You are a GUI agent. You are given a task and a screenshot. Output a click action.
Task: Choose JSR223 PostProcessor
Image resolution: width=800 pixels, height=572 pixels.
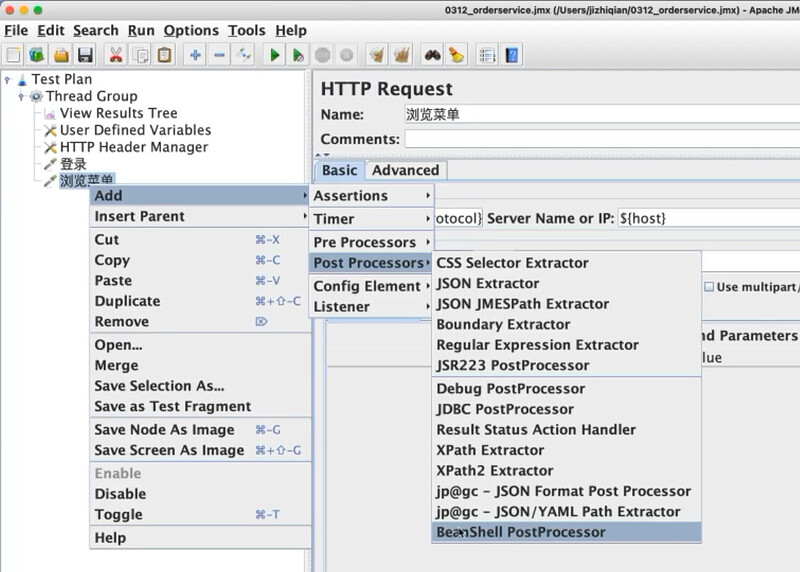[566, 365]
